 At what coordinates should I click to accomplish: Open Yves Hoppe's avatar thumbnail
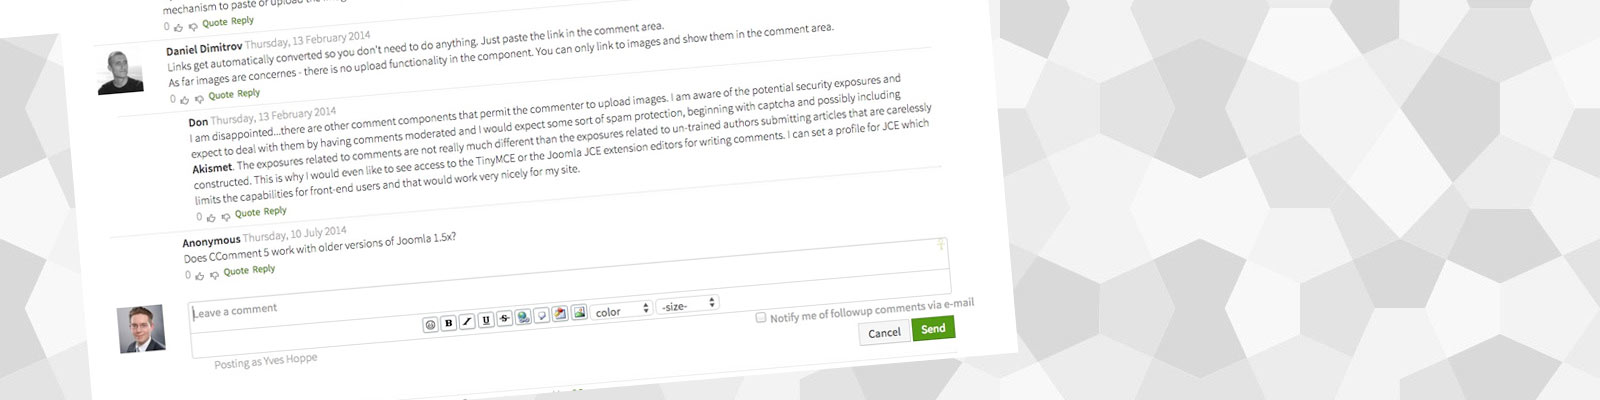click(141, 329)
